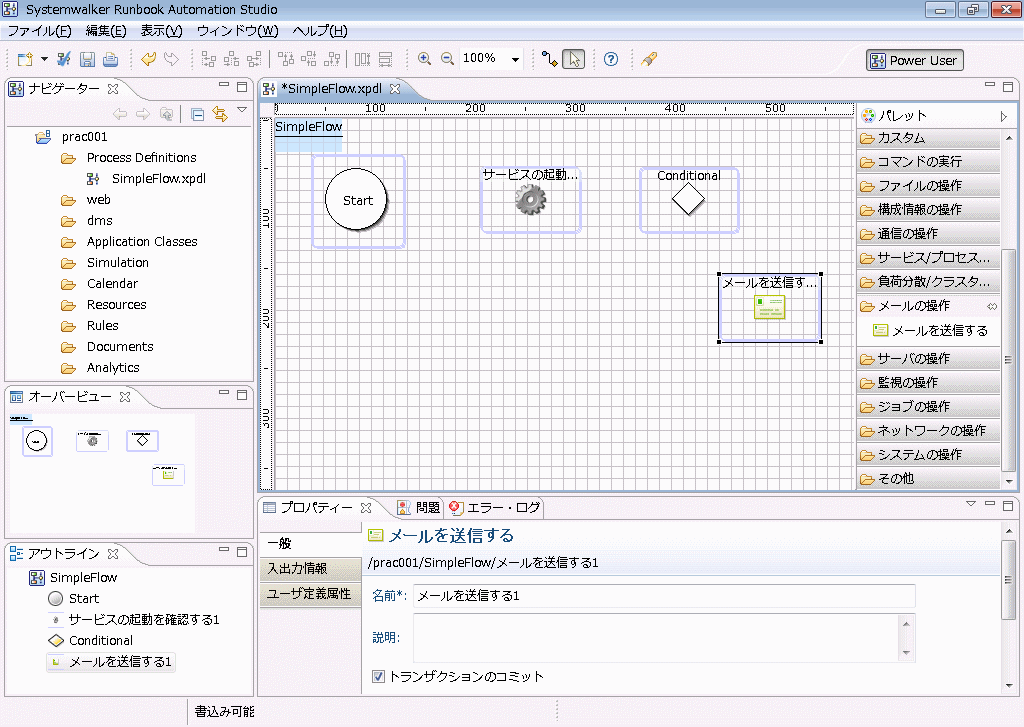Expand the サーバの操作 palette drawer

pyautogui.click(x=928, y=359)
